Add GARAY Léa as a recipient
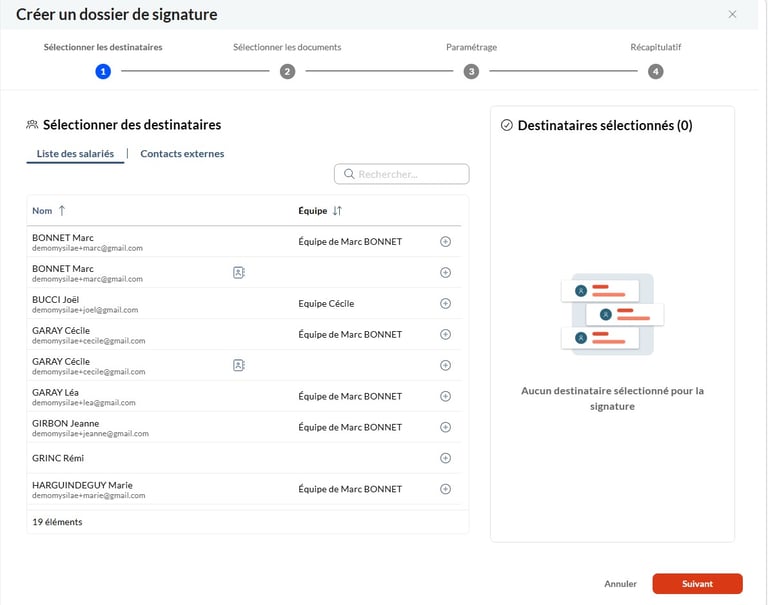 pos(446,396)
